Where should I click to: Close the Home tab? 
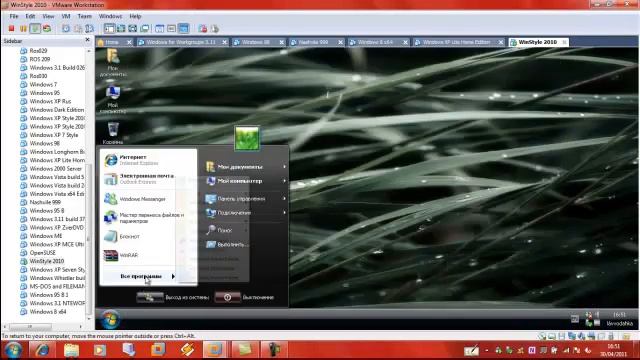[129, 42]
